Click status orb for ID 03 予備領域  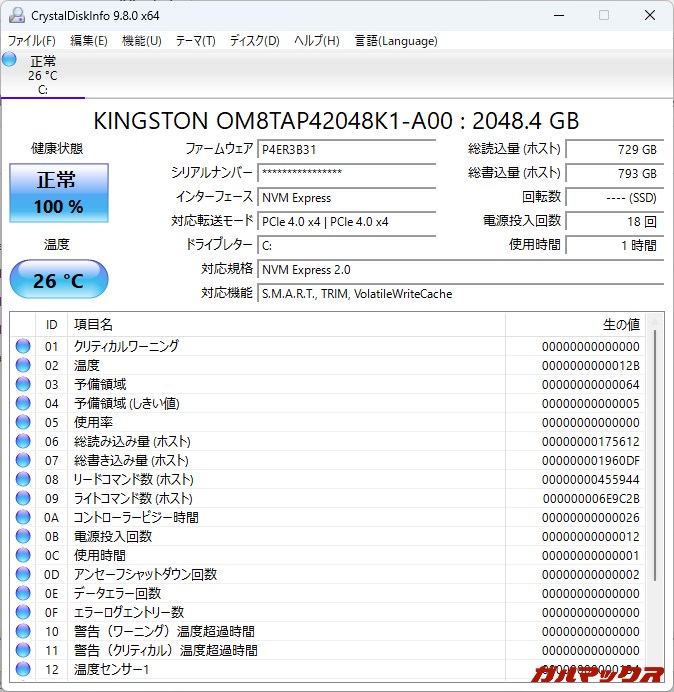(x=23, y=384)
